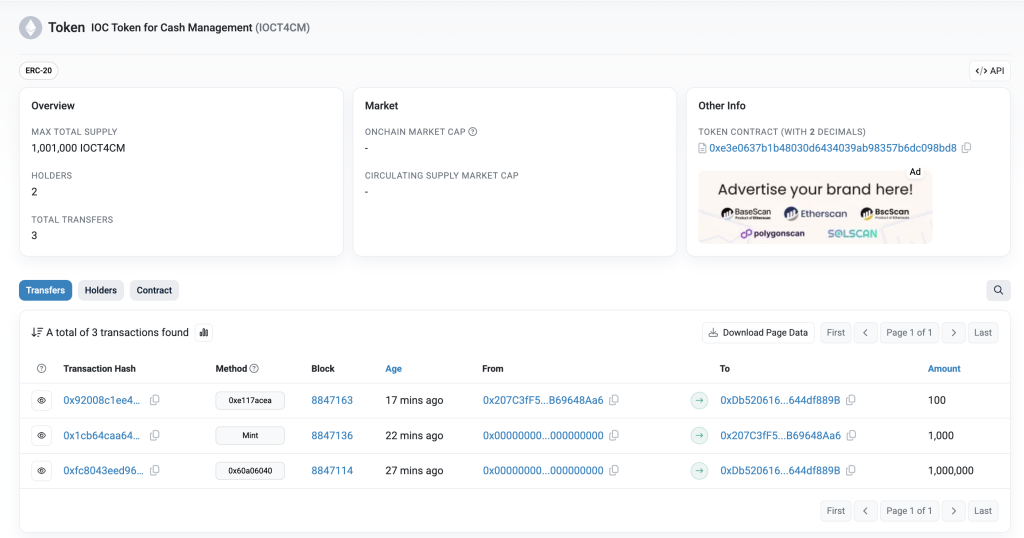Preview transaction 0x92008c1ee4 with eye icon
Screen dimensions: 1024x538
pos(41,400)
